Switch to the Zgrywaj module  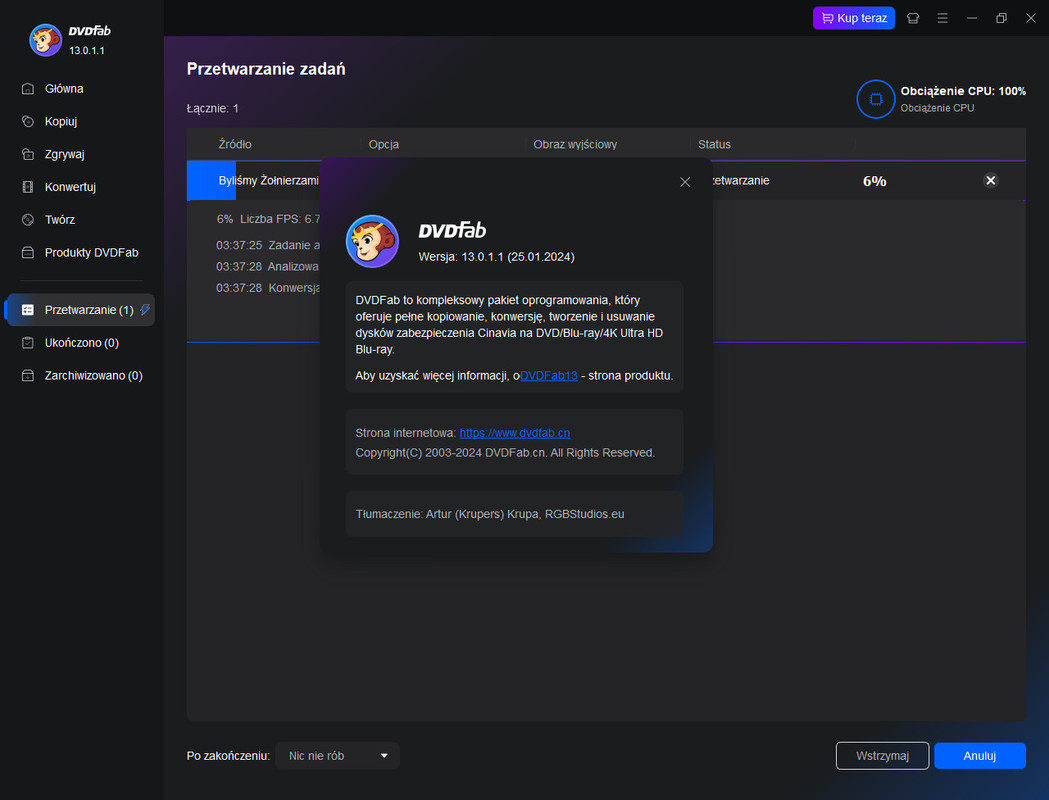pyautogui.click(x=64, y=154)
